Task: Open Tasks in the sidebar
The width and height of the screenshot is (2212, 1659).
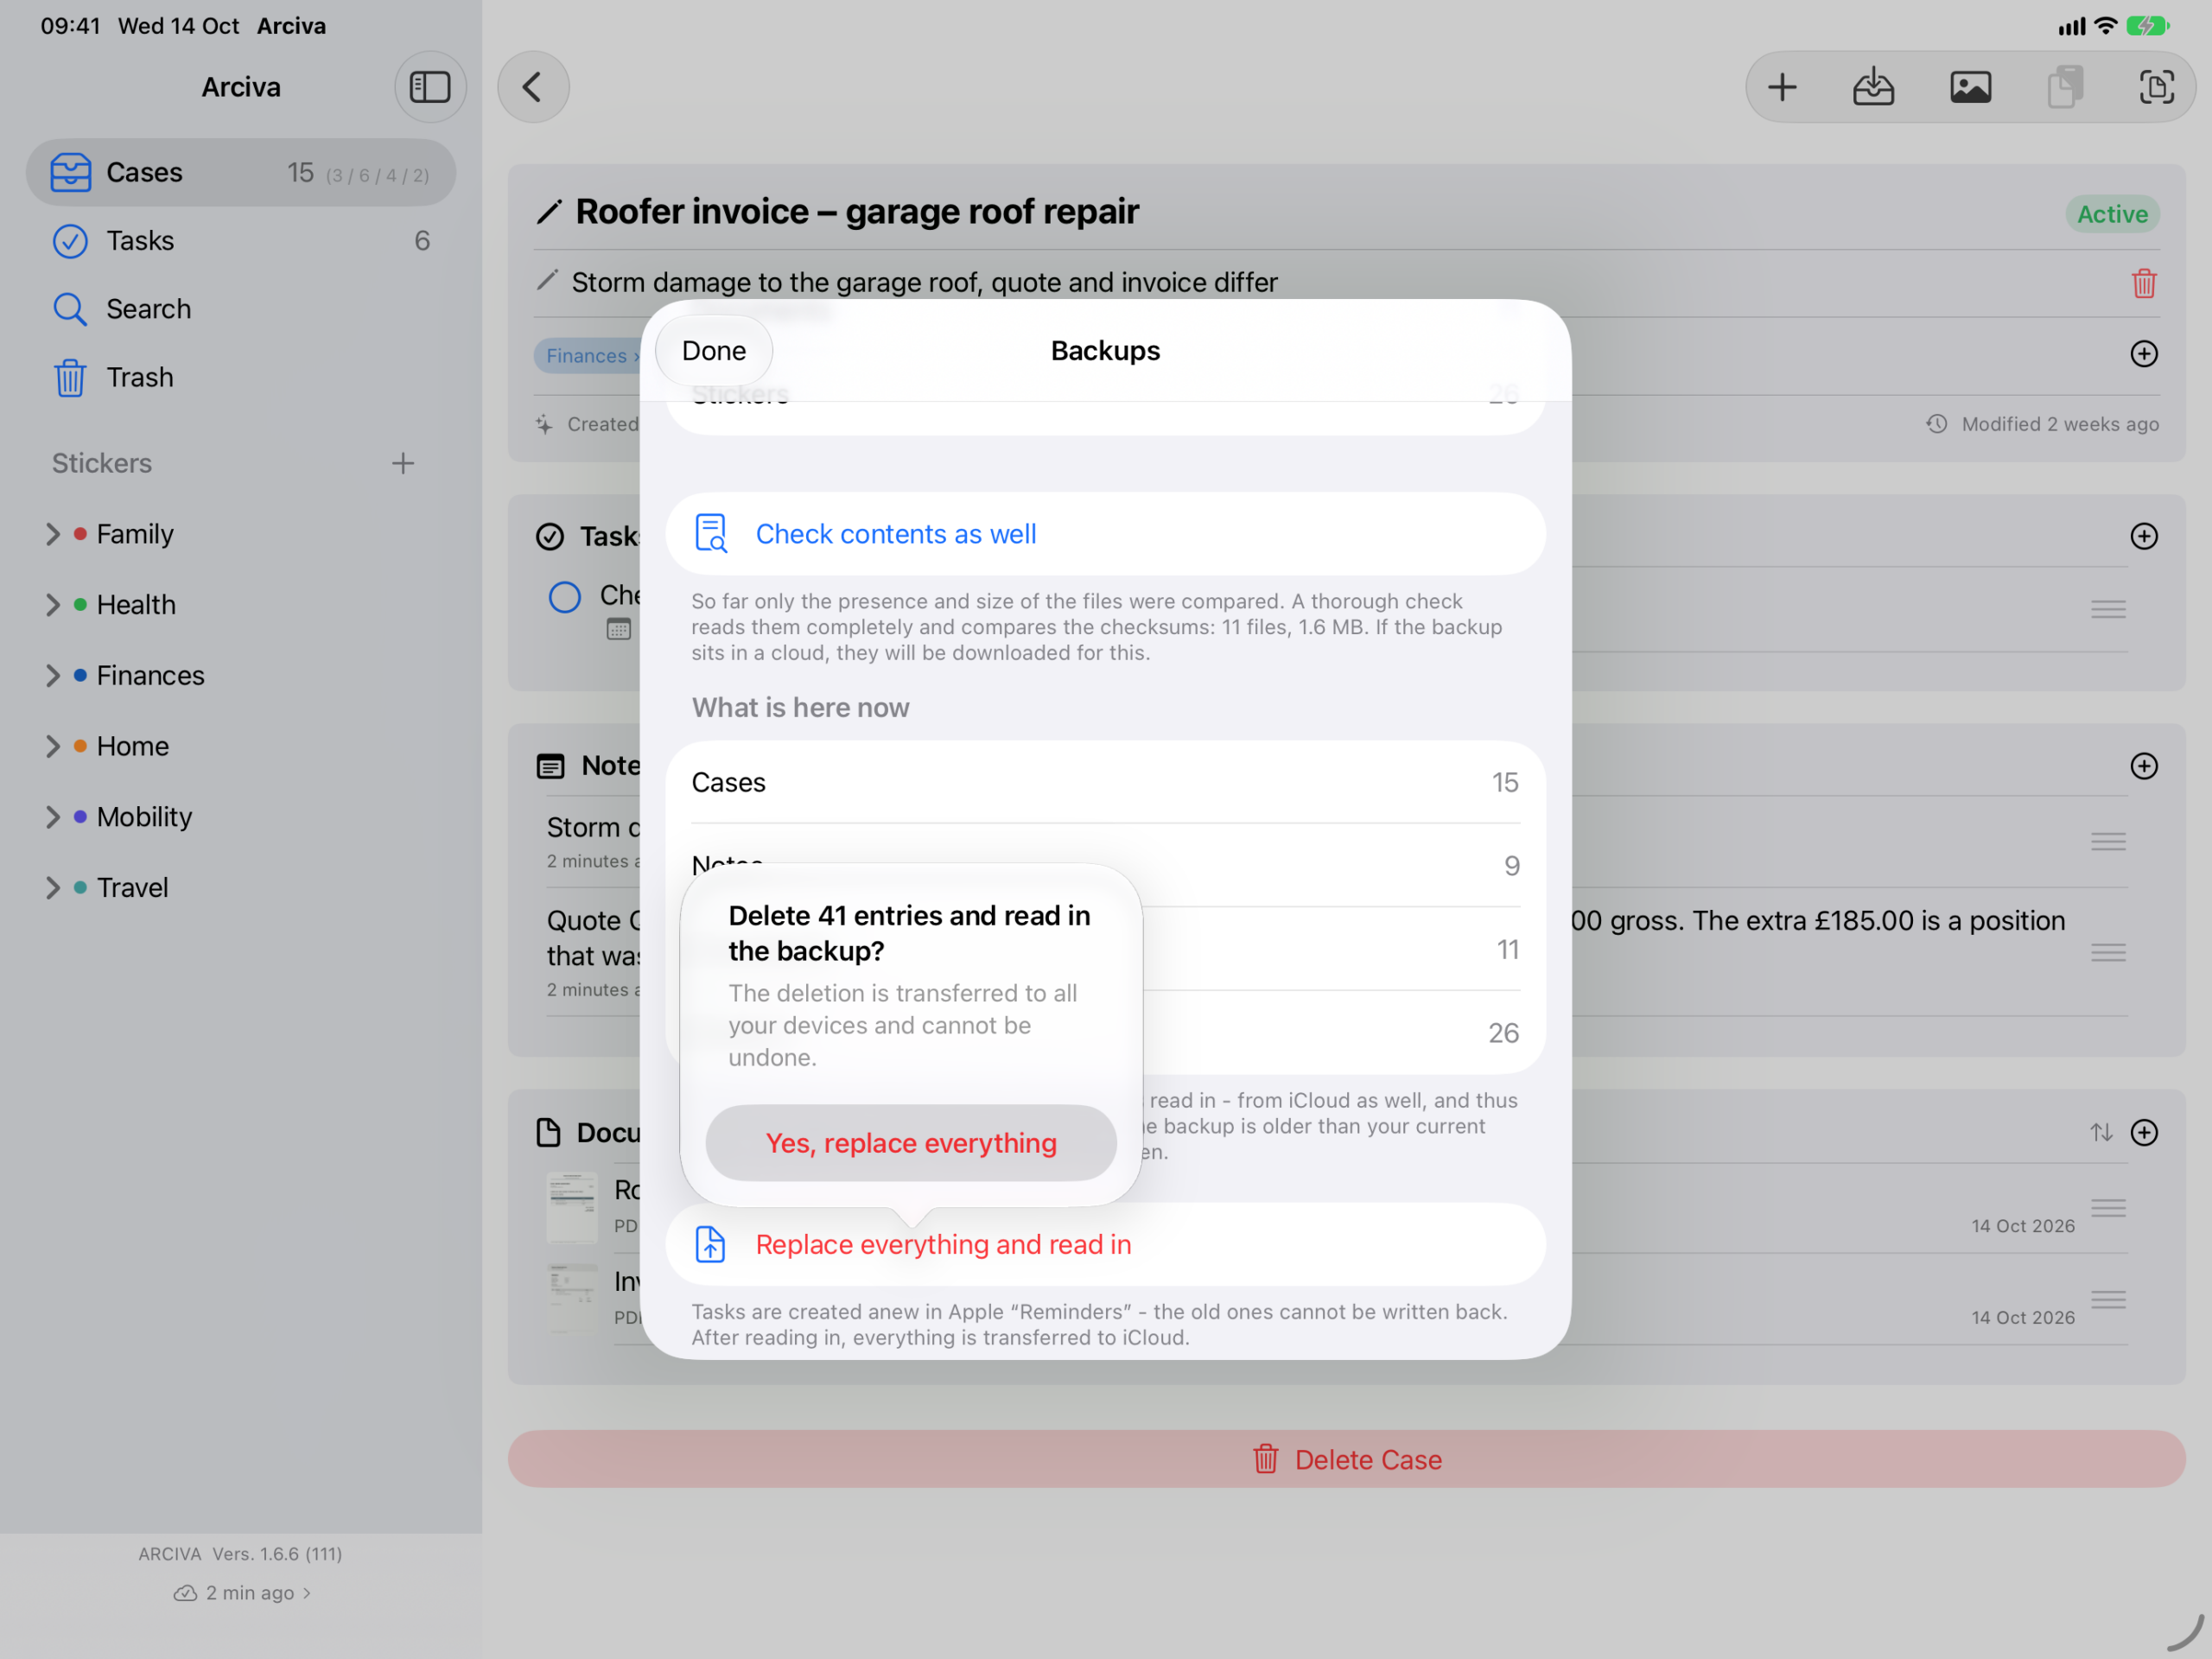Action: 241,241
